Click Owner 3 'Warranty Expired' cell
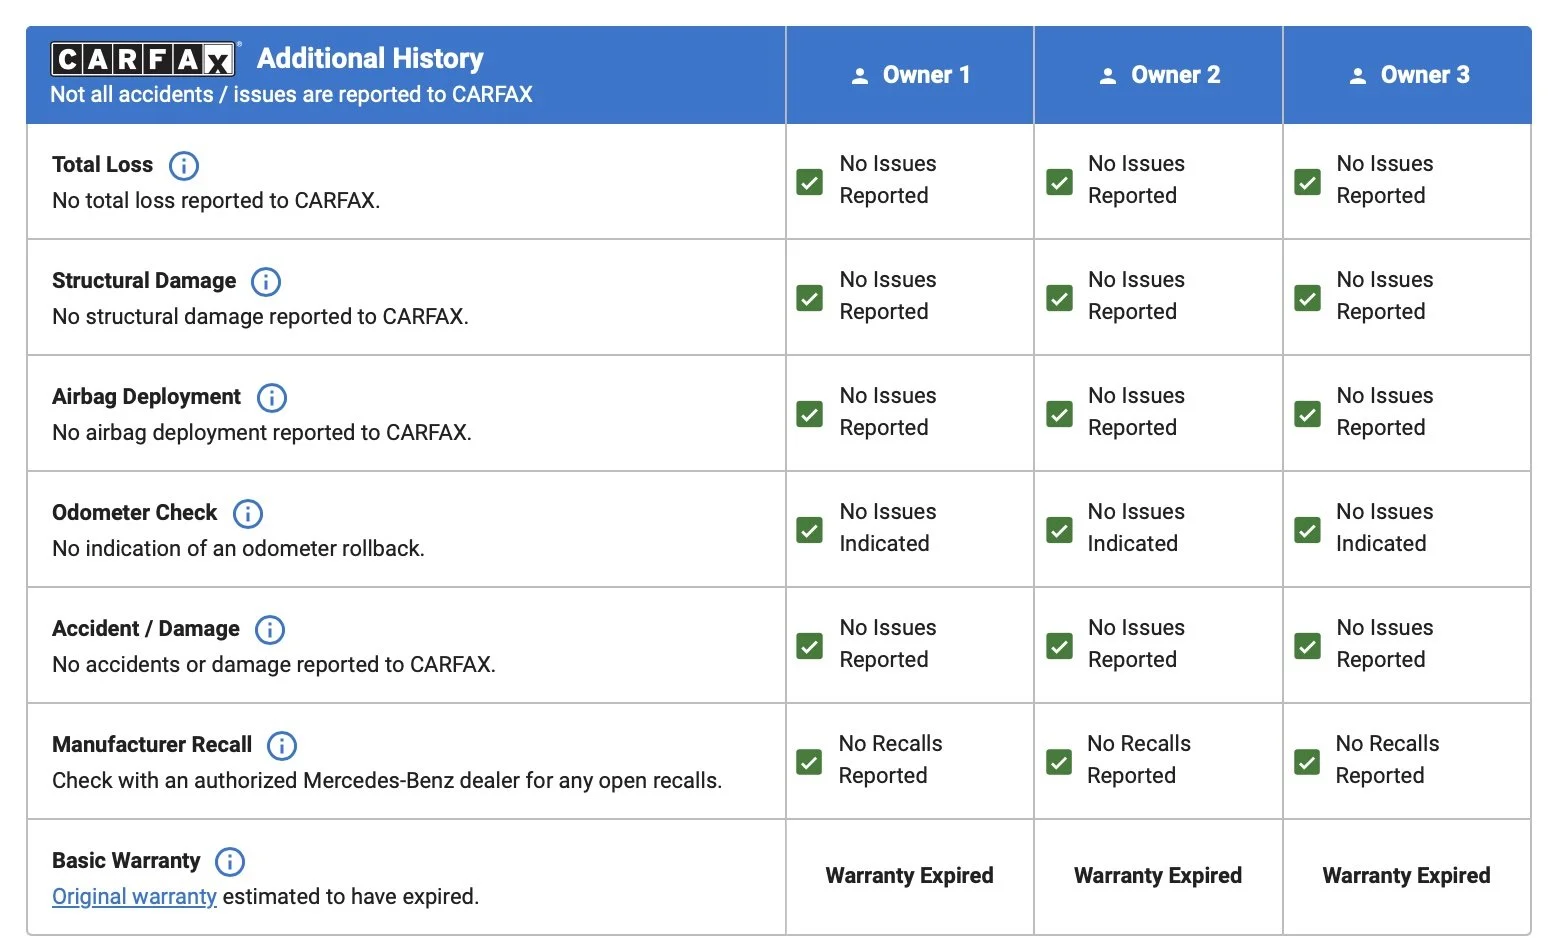 tap(1406, 876)
